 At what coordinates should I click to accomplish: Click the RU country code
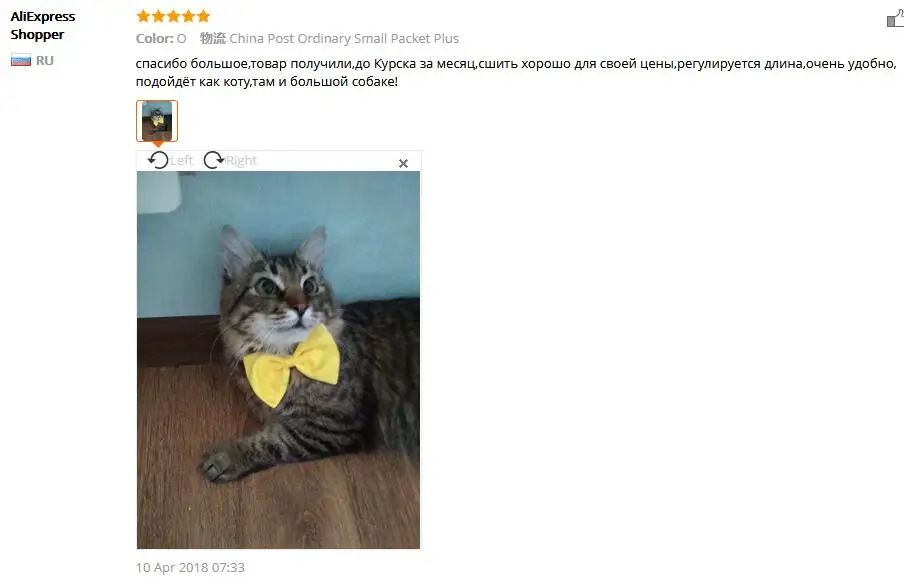[44, 61]
